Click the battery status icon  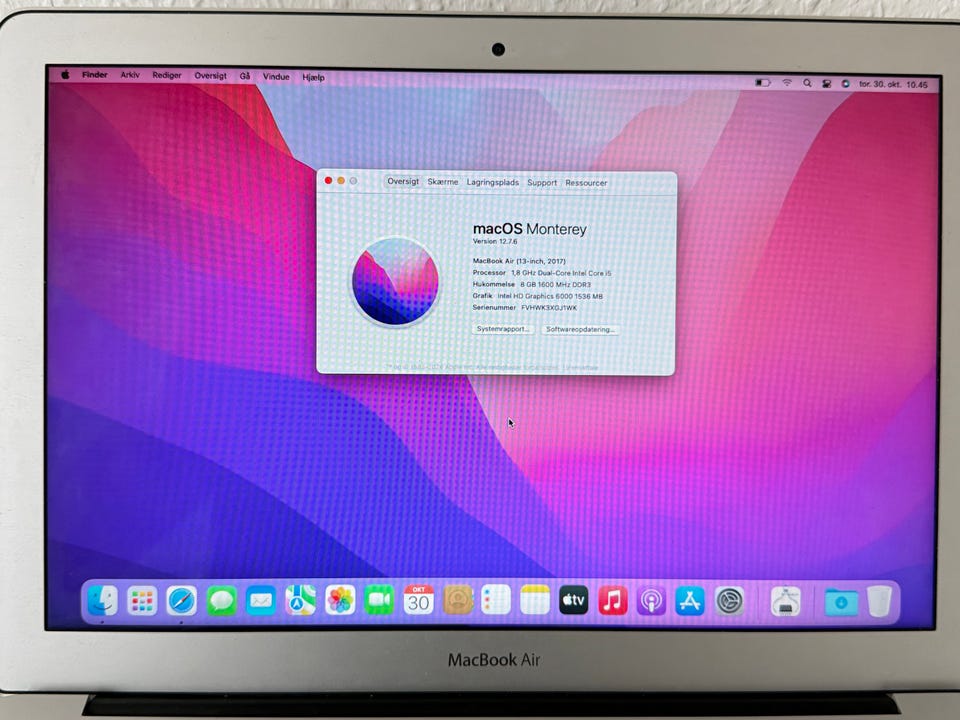[762, 83]
